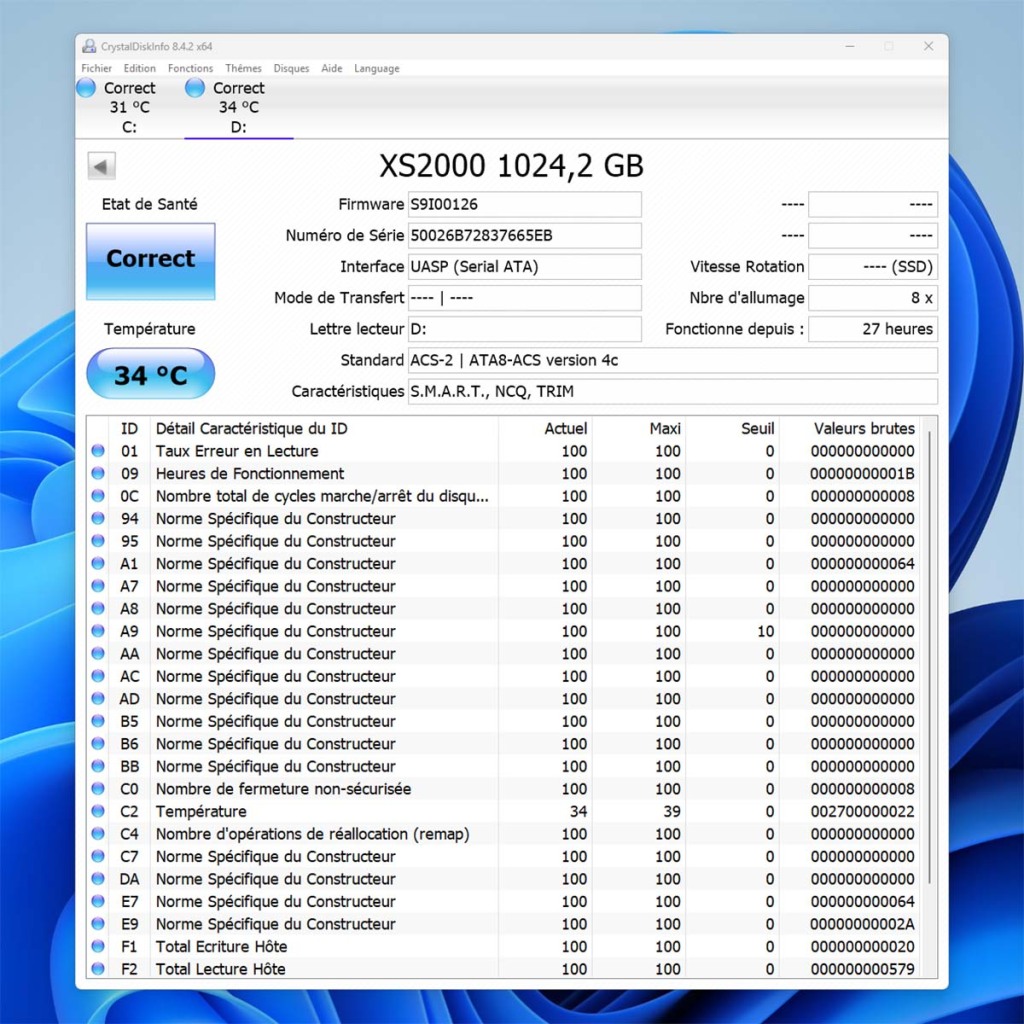Click the Vitesse Rotation value (SSD)
The height and width of the screenshot is (1024, 1024).
pos(873,266)
